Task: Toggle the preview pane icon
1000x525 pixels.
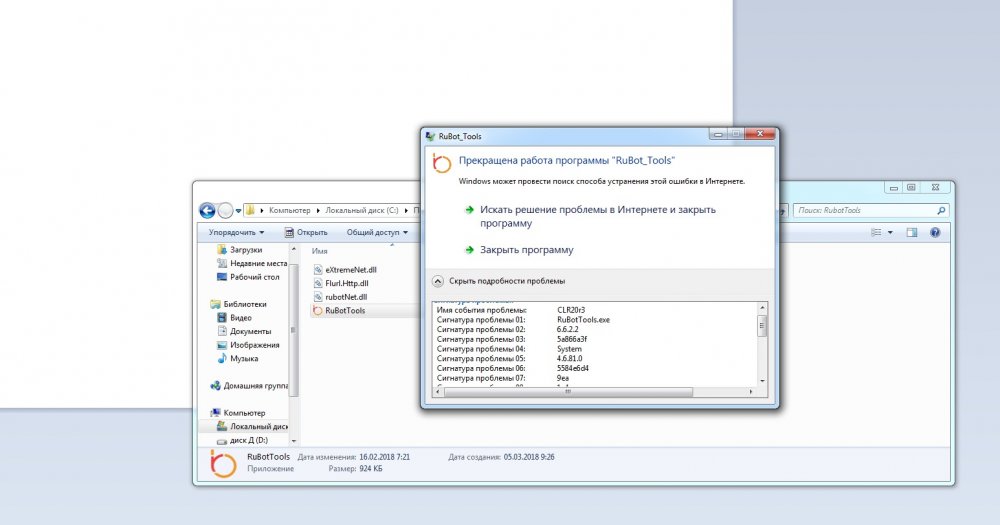Action: pyautogui.click(x=911, y=232)
